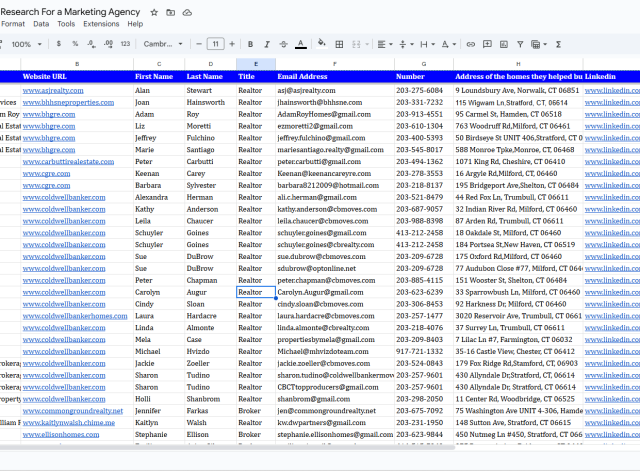Image resolution: width=640 pixels, height=471 pixels.
Task: Open merge cells dropdown arrow
Action: point(367,44)
